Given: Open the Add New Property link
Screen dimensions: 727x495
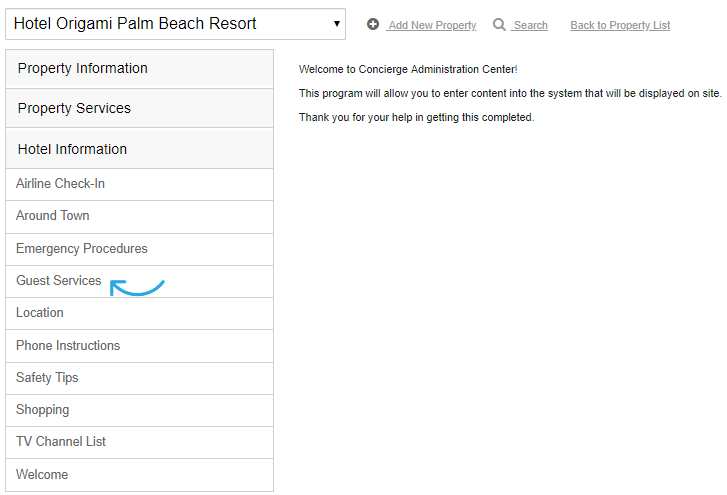Looking at the screenshot, I should 432,25.
